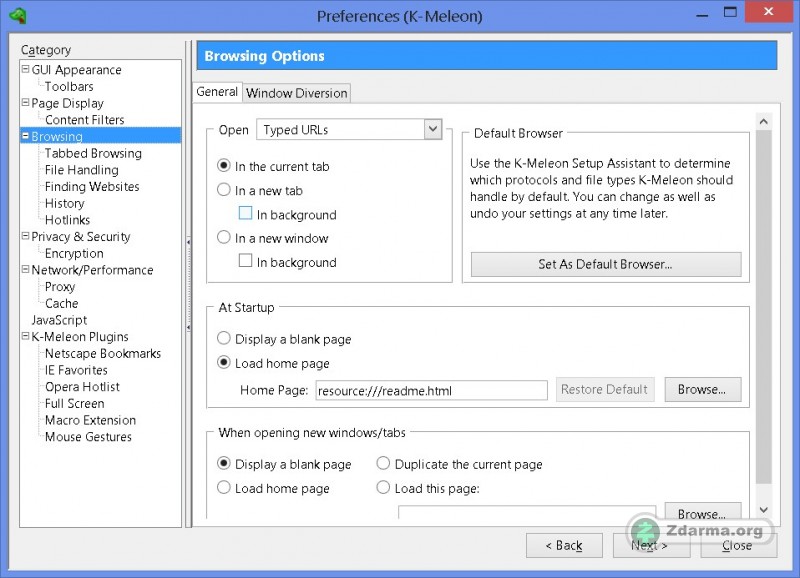Close the Preferences window with X
Viewport: 800px width, 578px height.
click(x=768, y=12)
